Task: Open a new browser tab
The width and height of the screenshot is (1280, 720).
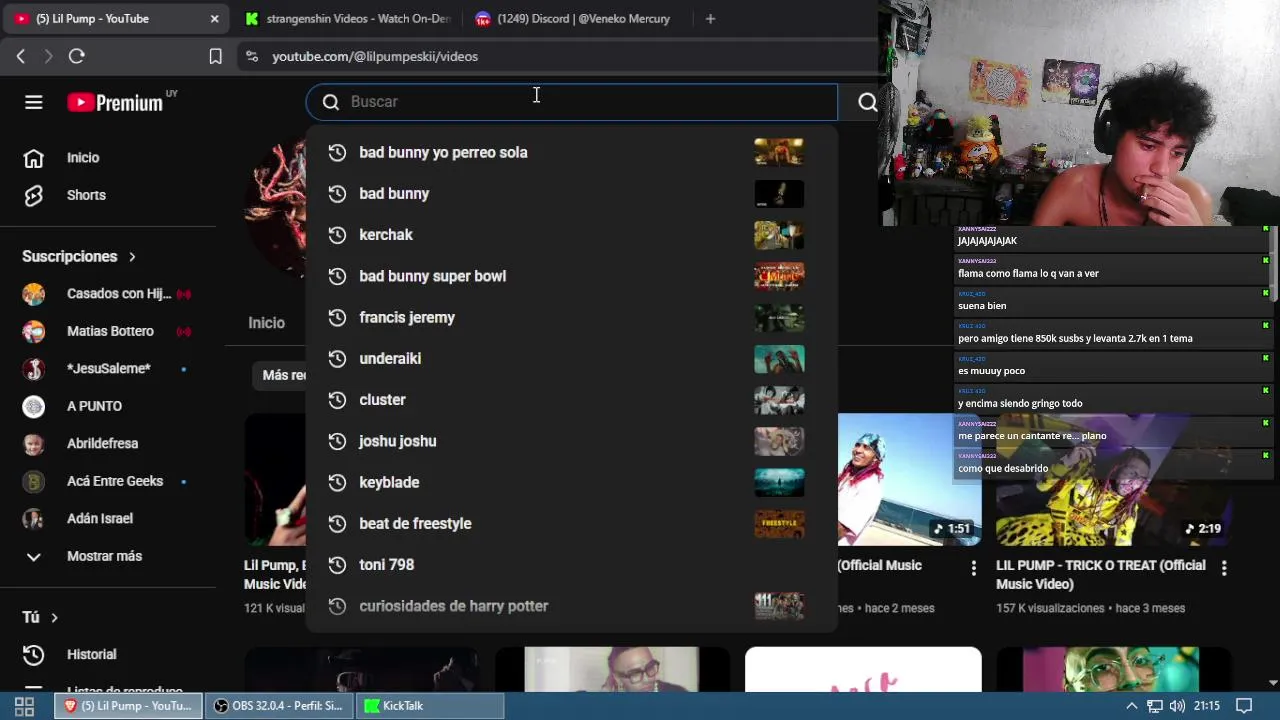Action: point(710,19)
